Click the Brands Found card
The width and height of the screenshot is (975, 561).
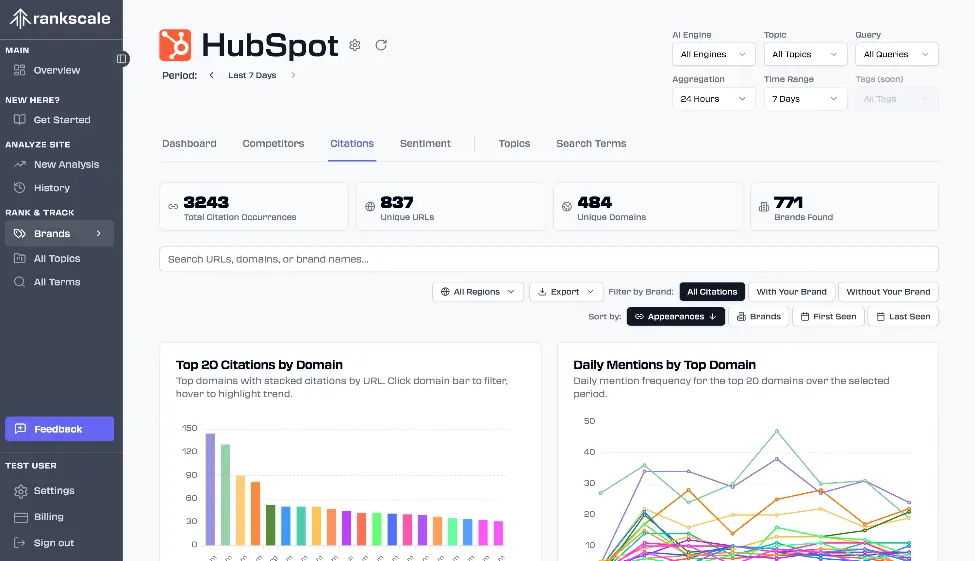tap(844, 206)
